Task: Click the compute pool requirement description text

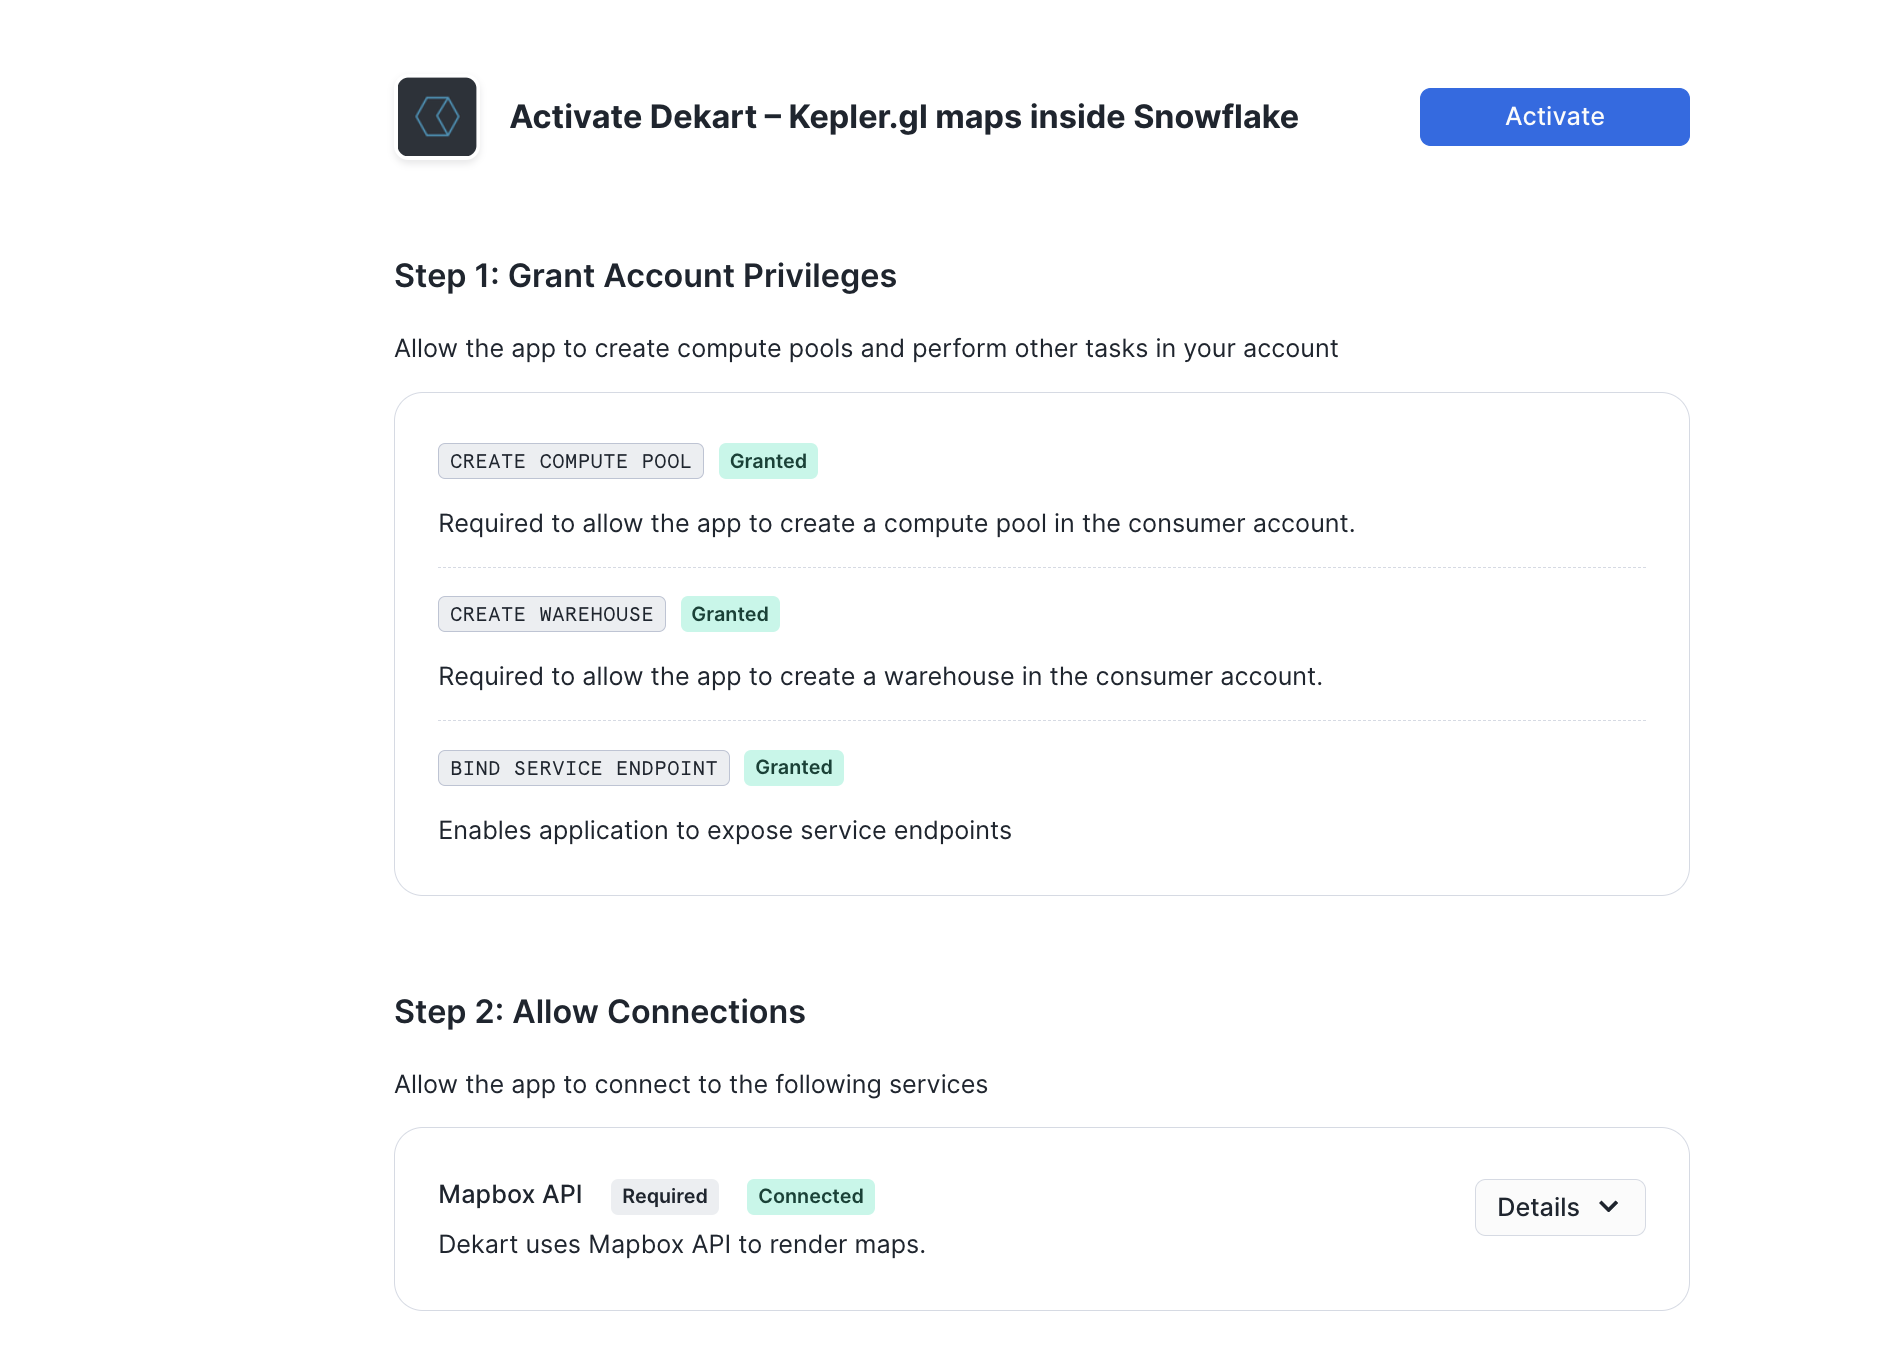Action: click(896, 524)
